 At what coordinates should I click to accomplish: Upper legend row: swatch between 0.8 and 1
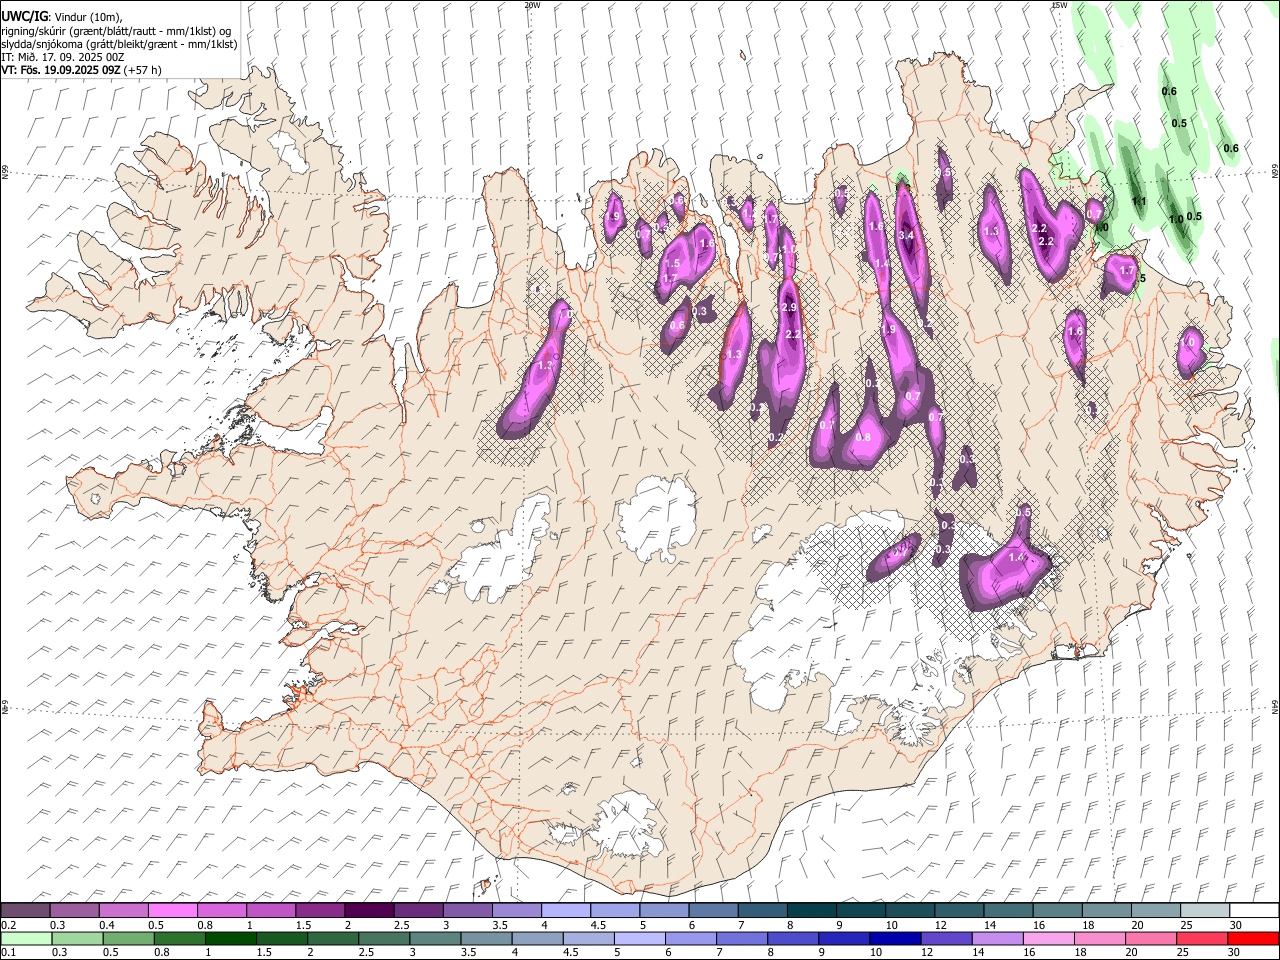pos(221,910)
